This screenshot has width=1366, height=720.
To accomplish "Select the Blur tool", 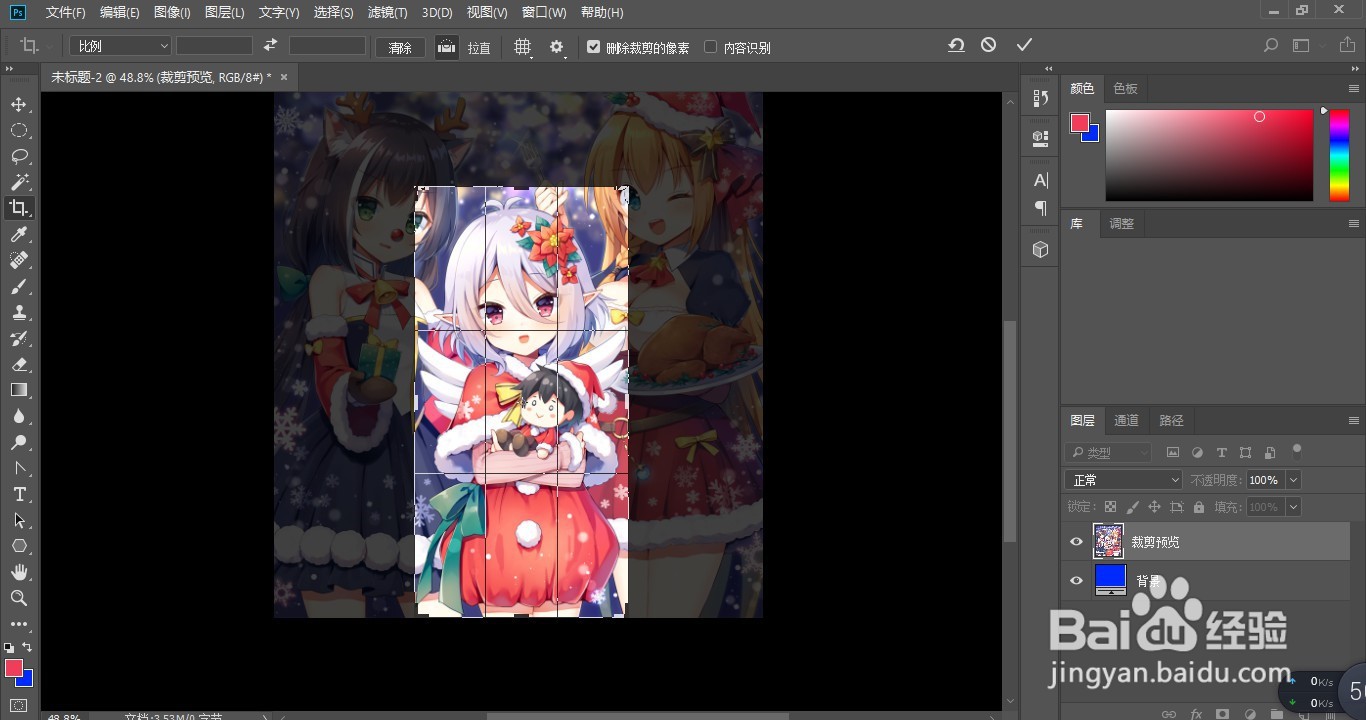I will 19,417.
